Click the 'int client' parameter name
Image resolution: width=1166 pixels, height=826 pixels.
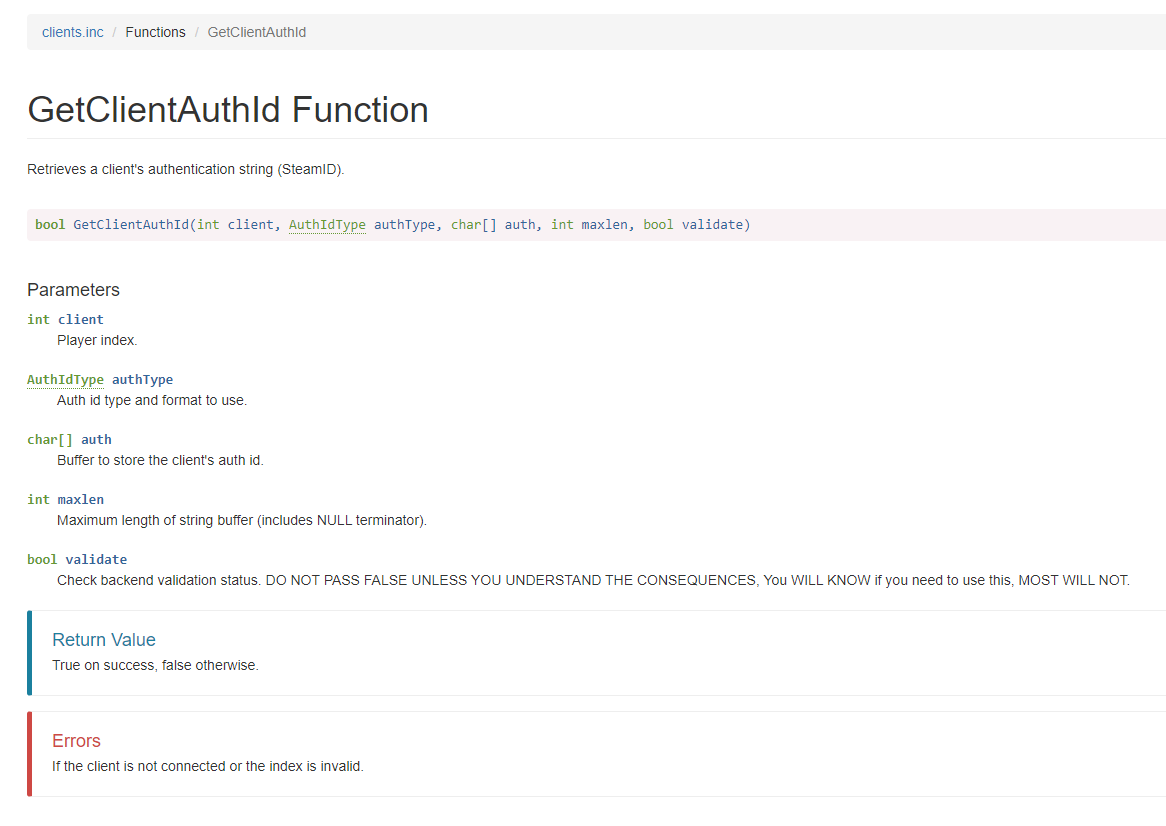coord(65,320)
